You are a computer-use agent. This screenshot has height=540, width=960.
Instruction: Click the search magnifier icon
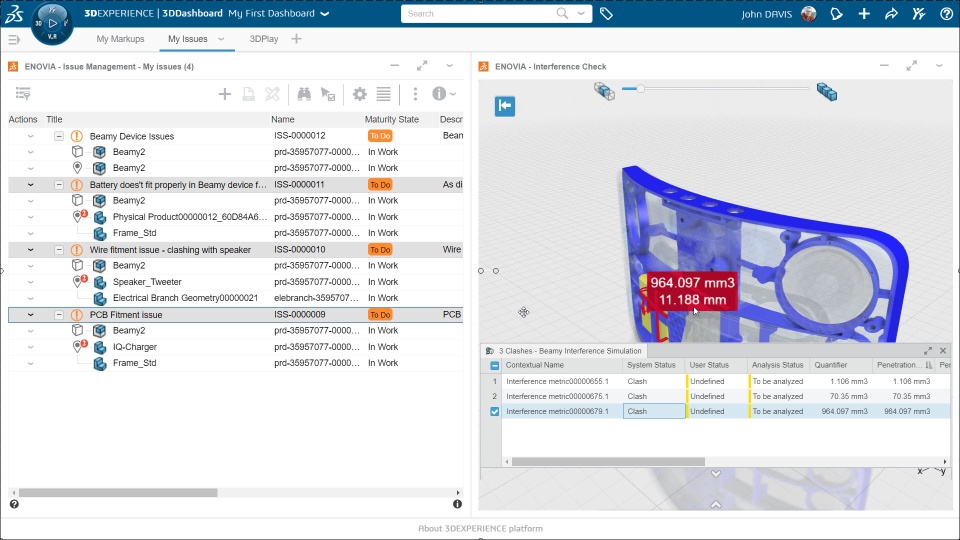(562, 13)
